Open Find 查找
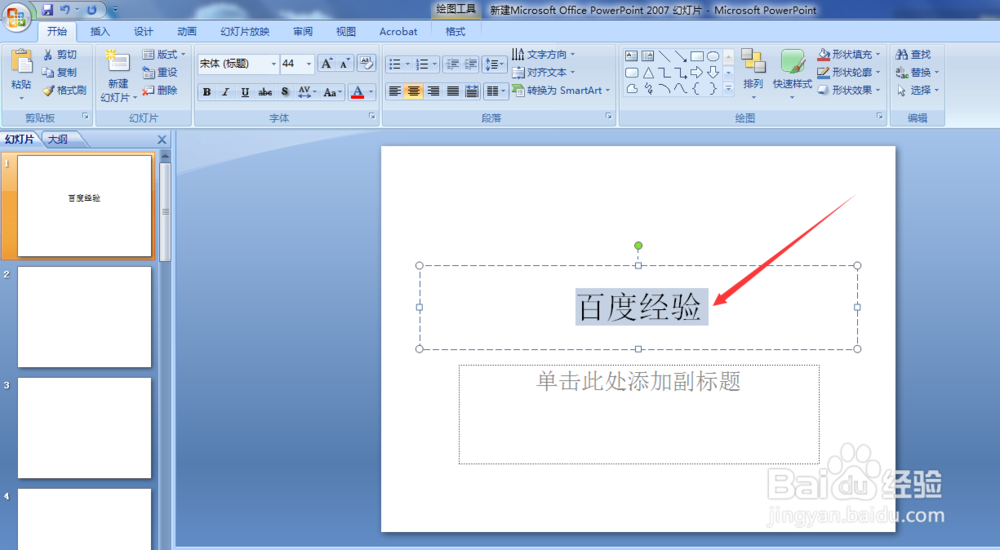 point(913,55)
